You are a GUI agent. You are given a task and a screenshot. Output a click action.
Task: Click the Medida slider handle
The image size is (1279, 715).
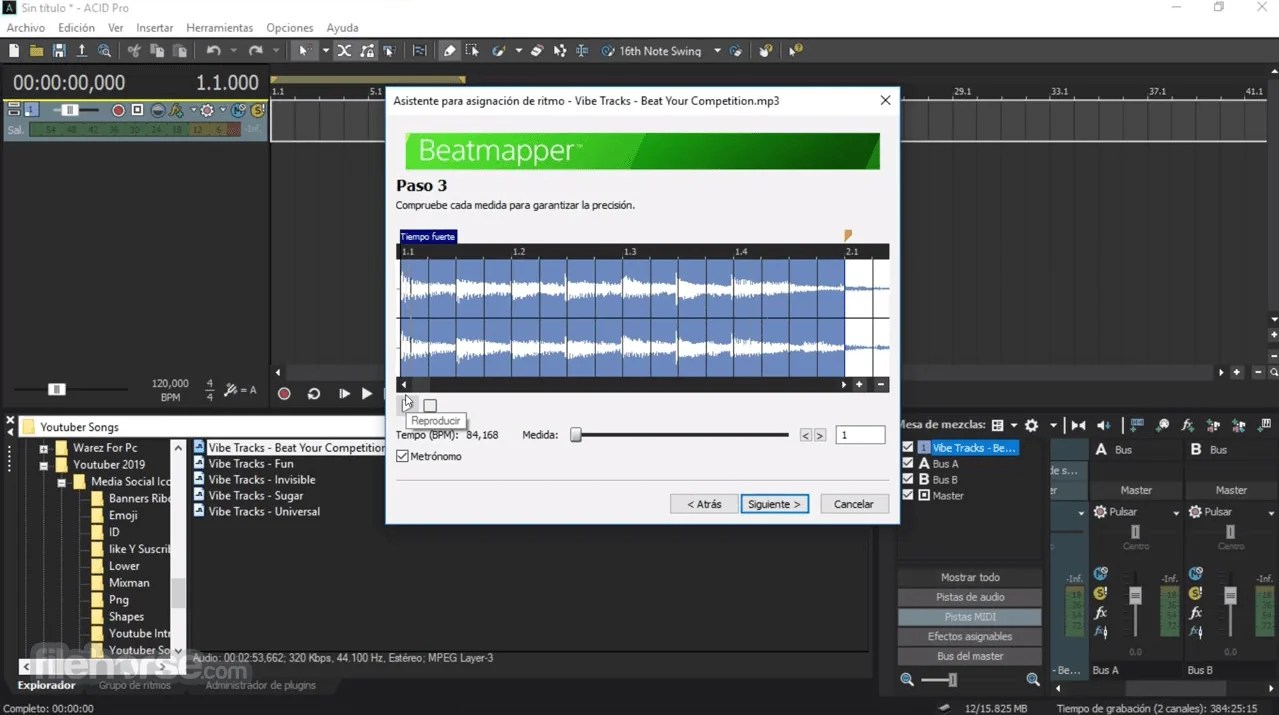click(576, 435)
